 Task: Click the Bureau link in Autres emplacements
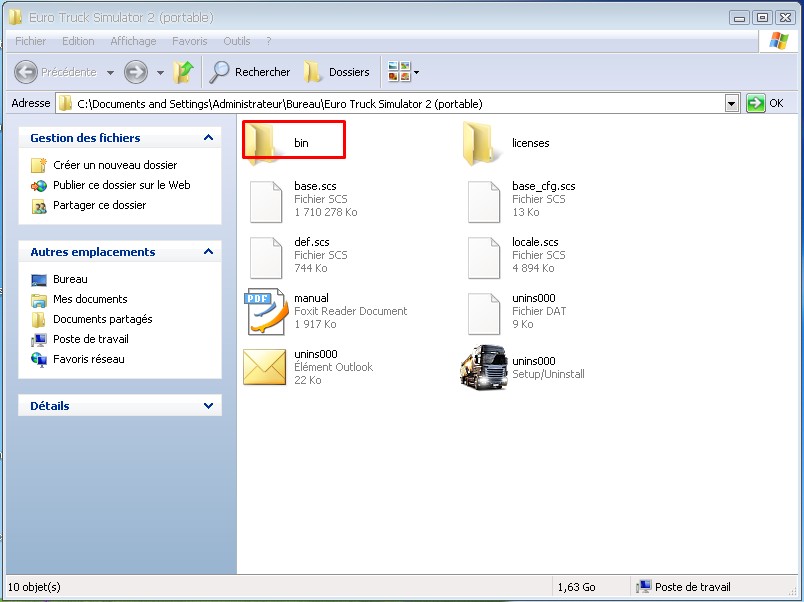70,279
